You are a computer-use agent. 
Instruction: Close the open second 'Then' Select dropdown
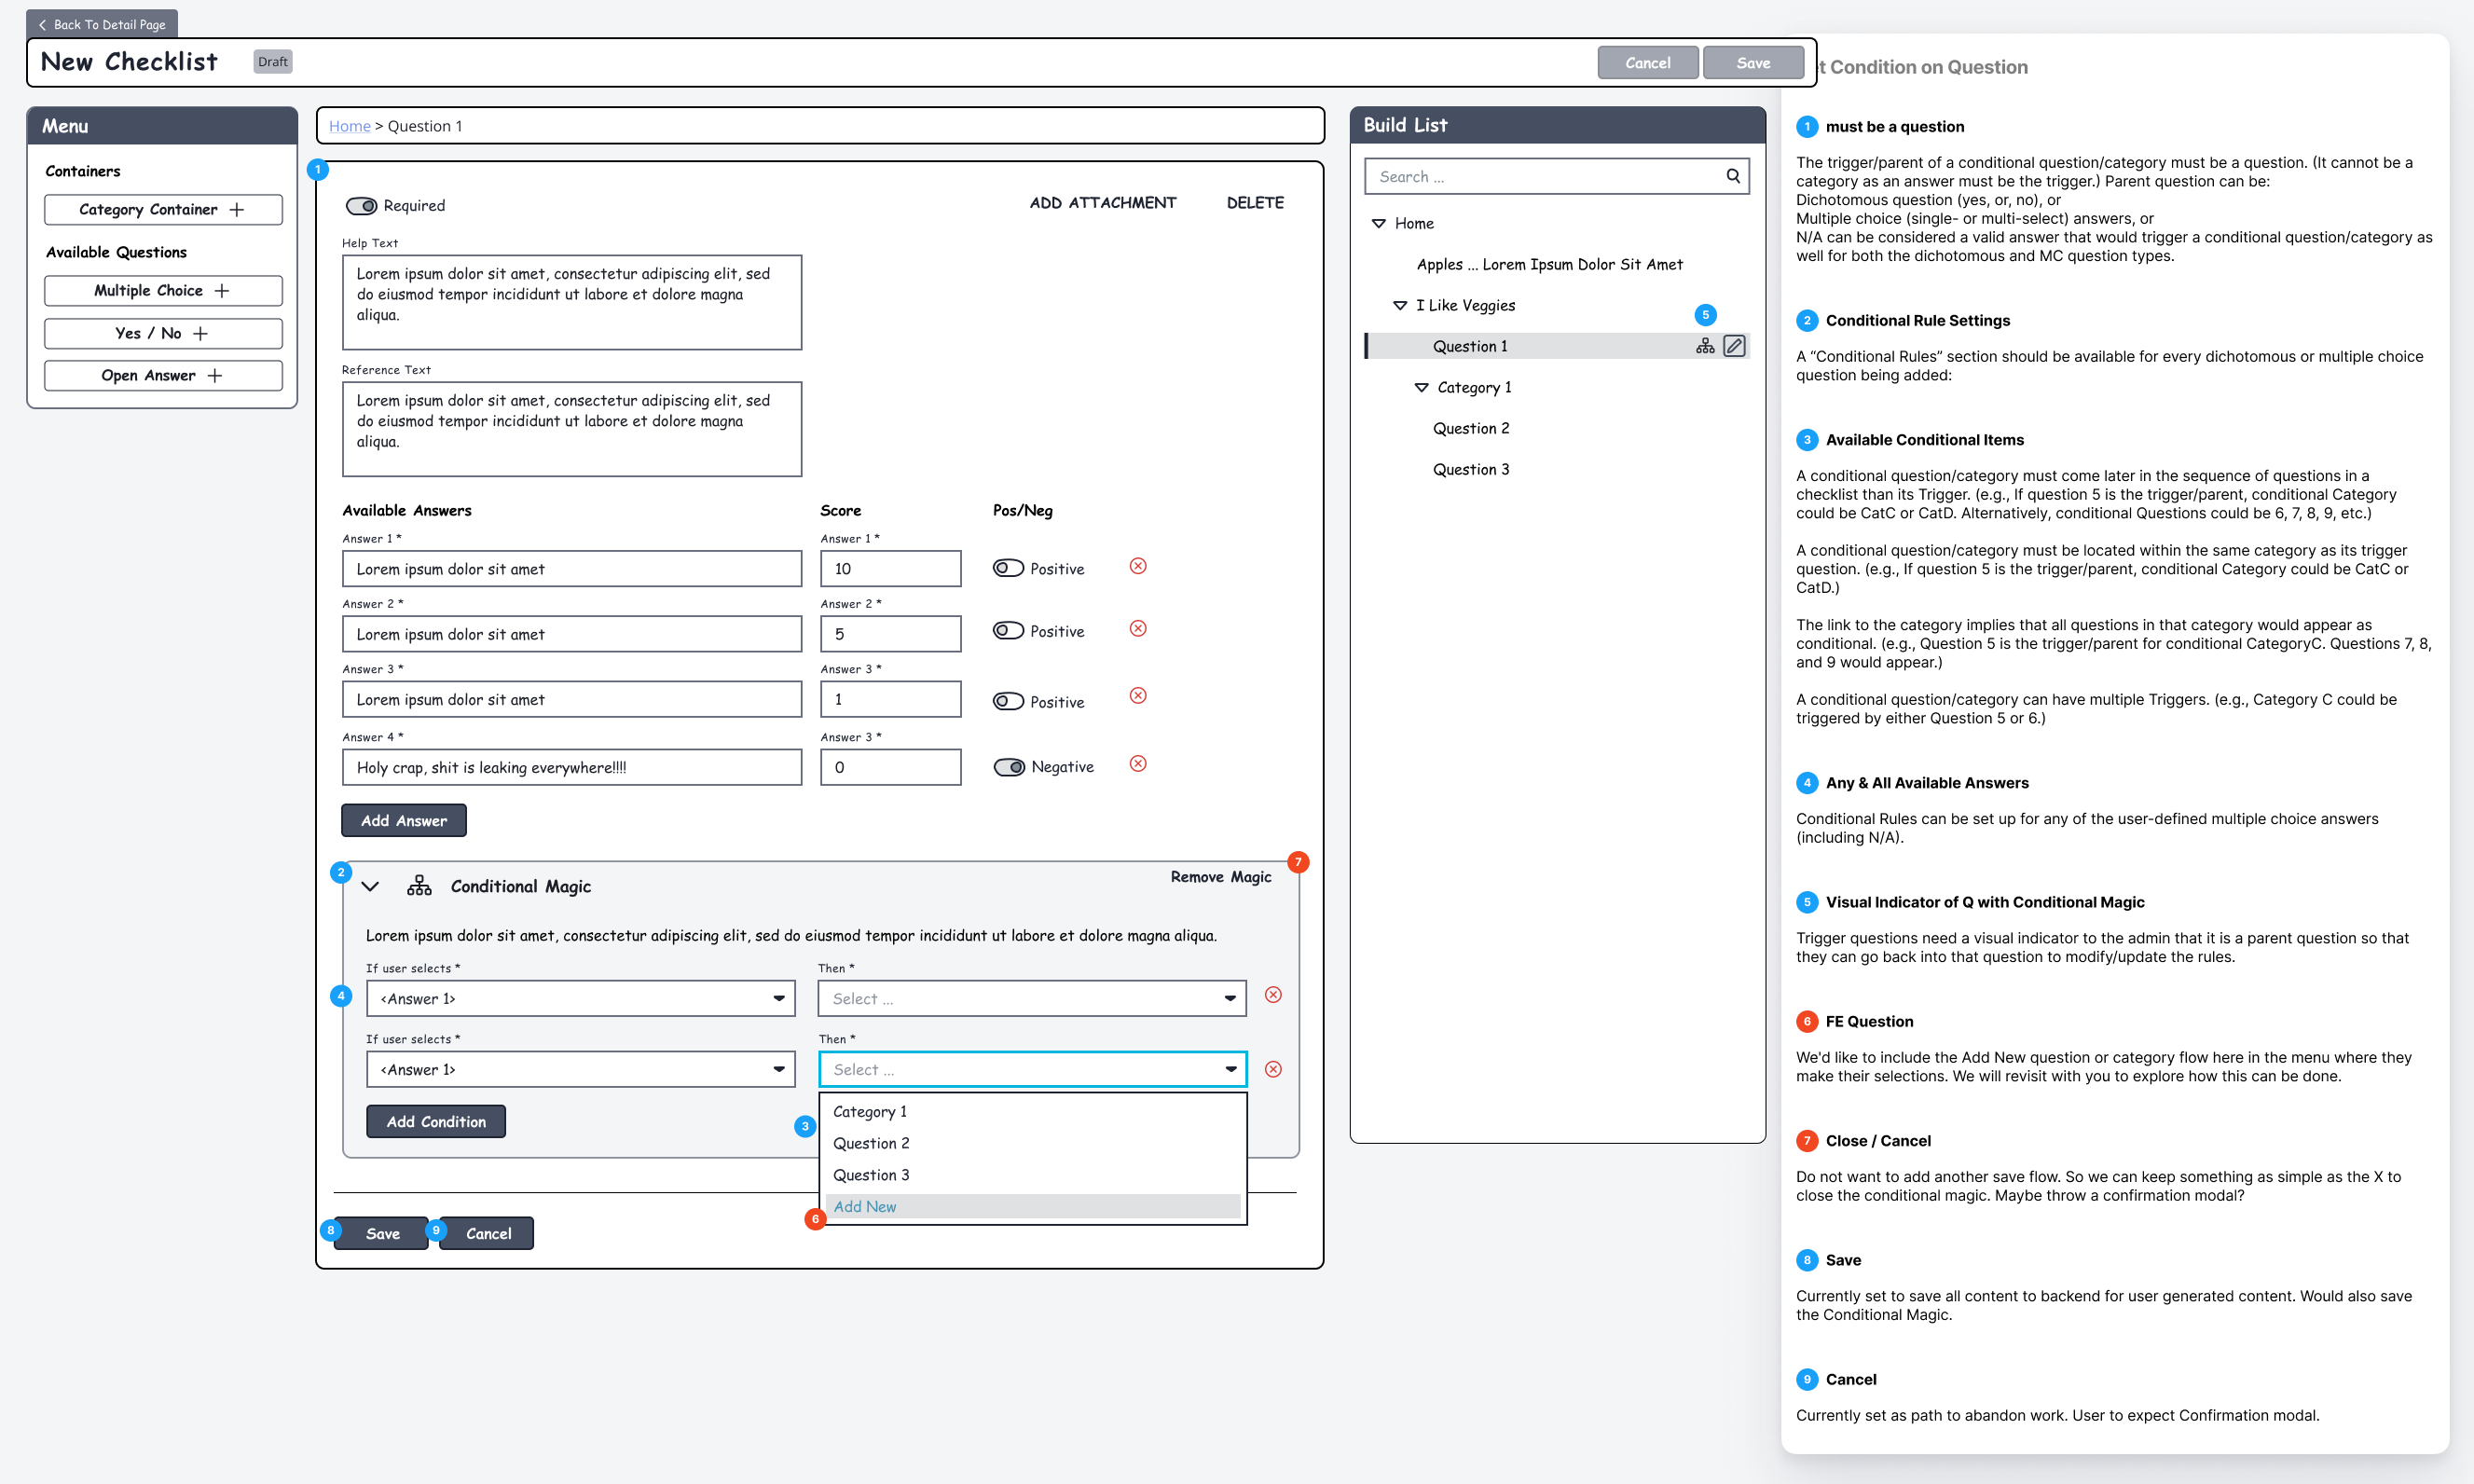click(x=1032, y=1069)
